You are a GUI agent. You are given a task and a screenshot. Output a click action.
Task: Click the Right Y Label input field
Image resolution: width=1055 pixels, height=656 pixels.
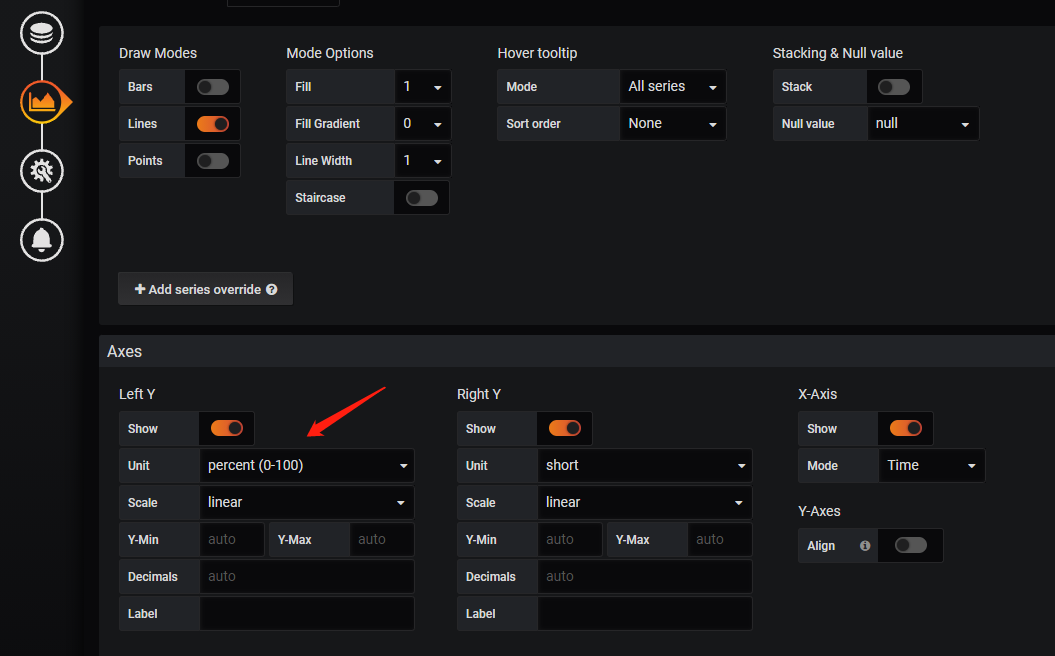645,614
